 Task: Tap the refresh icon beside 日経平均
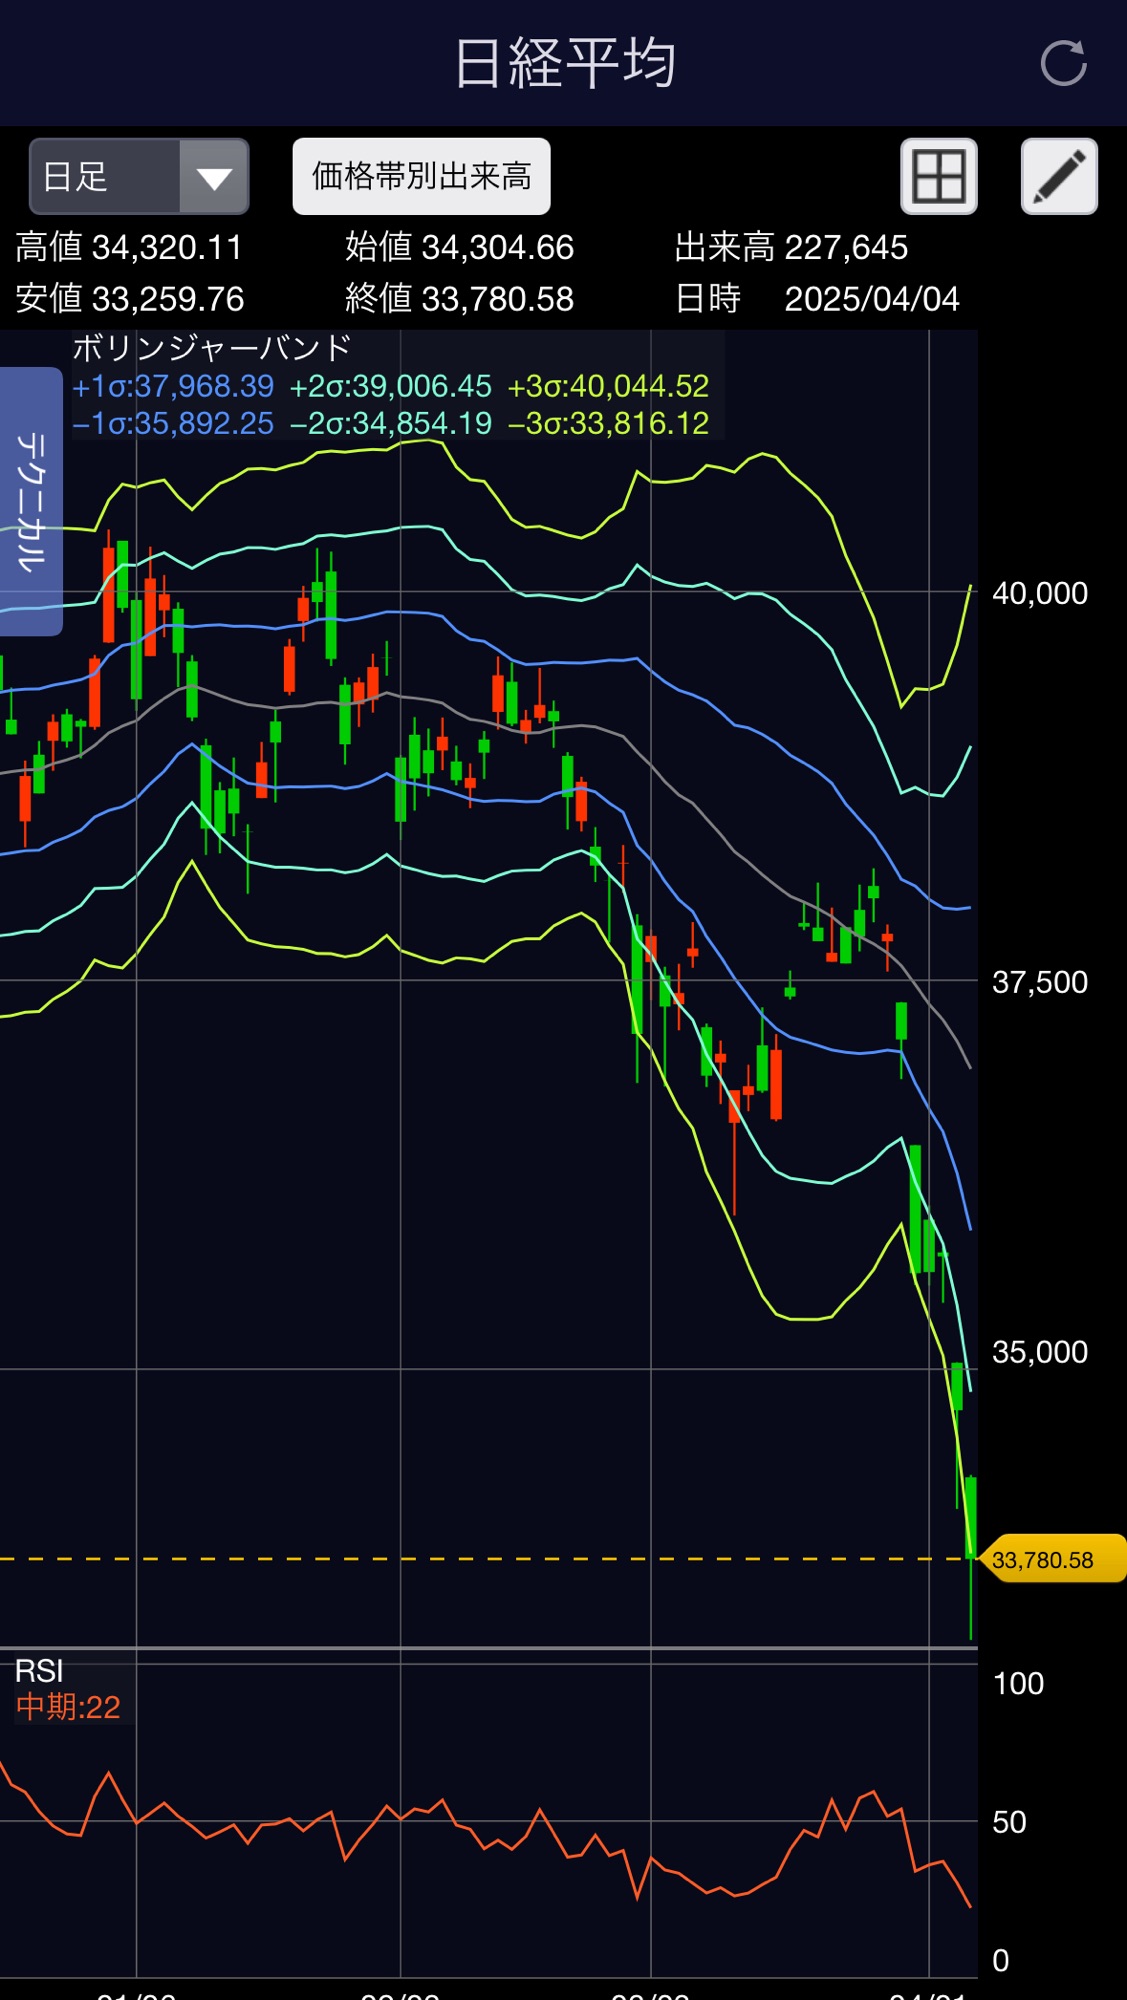pyautogui.click(x=1062, y=64)
